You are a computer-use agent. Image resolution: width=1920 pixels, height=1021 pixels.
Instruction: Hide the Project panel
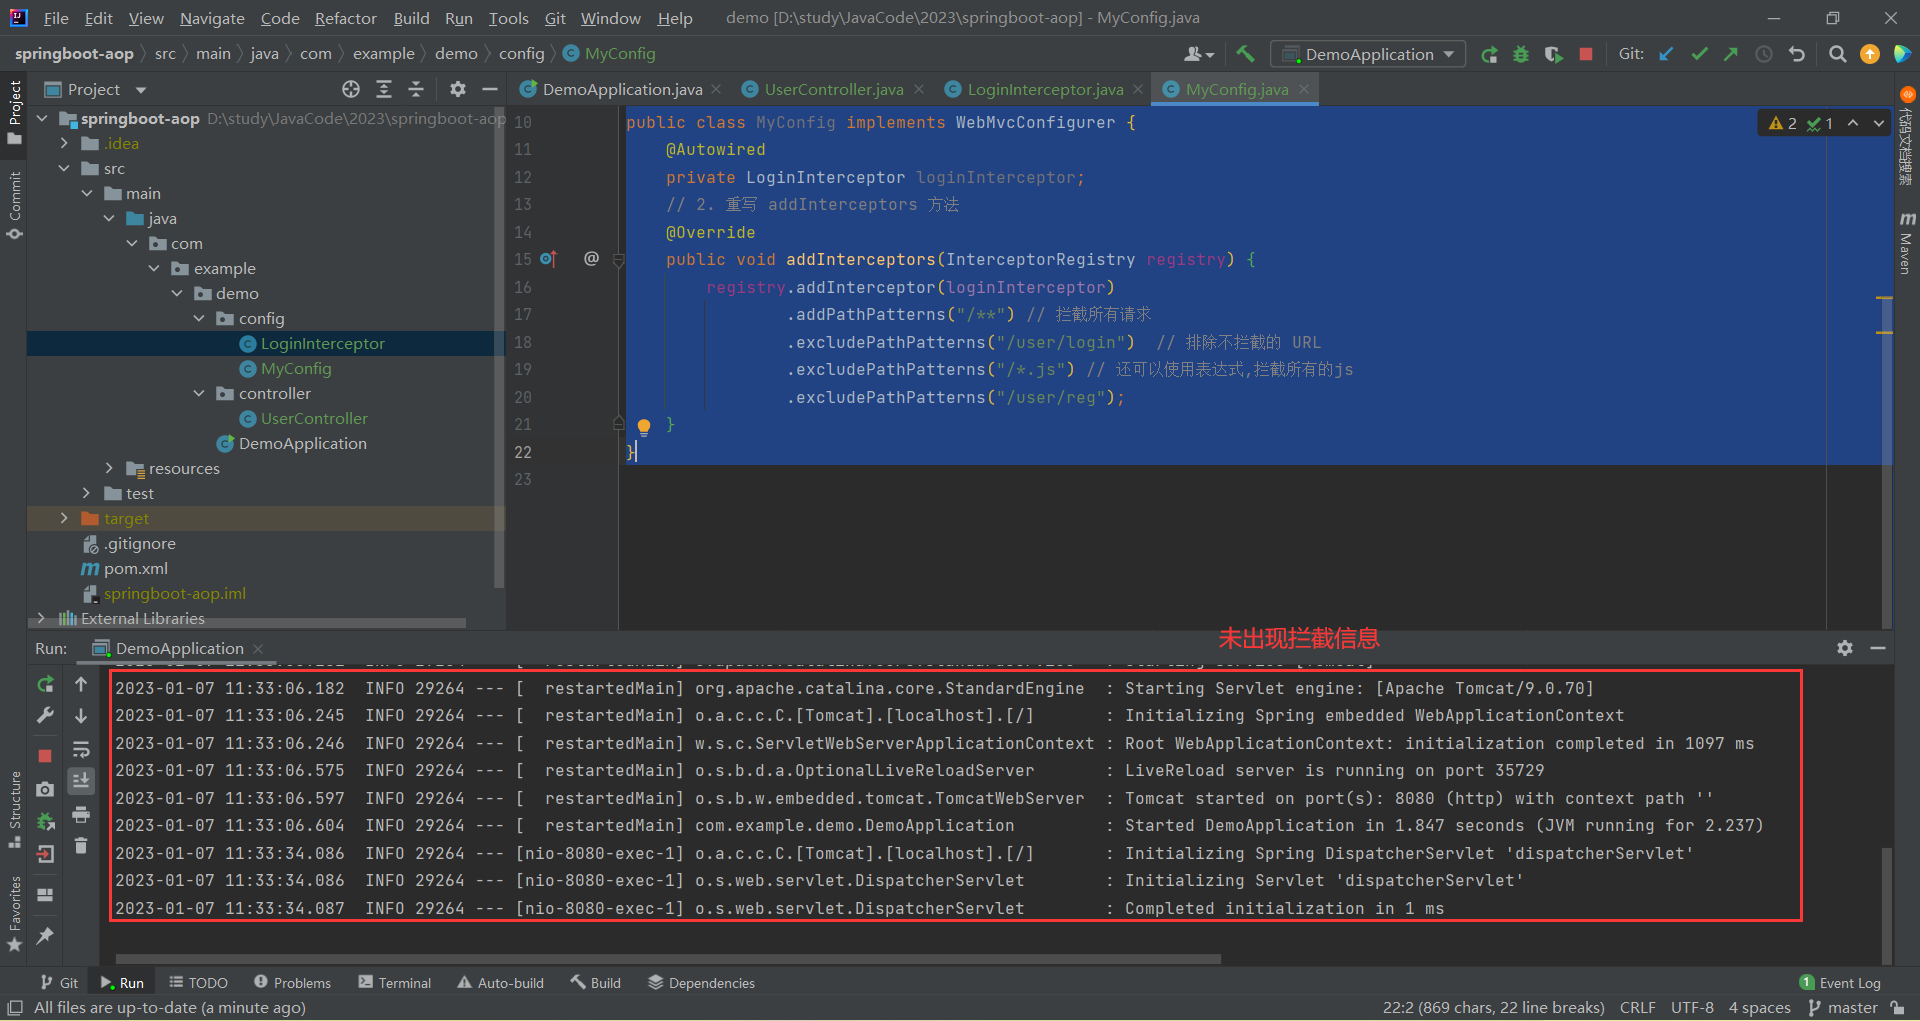pyautogui.click(x=490, y=90)
